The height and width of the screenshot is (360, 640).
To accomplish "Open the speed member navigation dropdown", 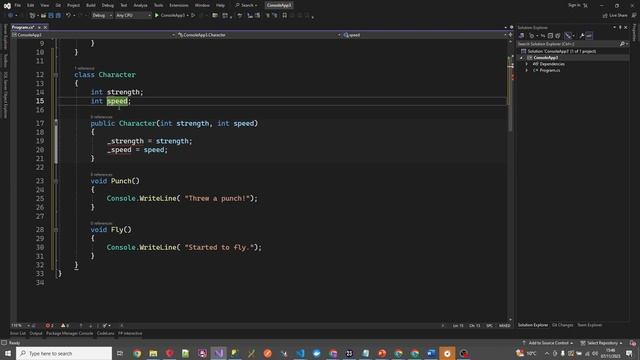I will click(425, 35).
